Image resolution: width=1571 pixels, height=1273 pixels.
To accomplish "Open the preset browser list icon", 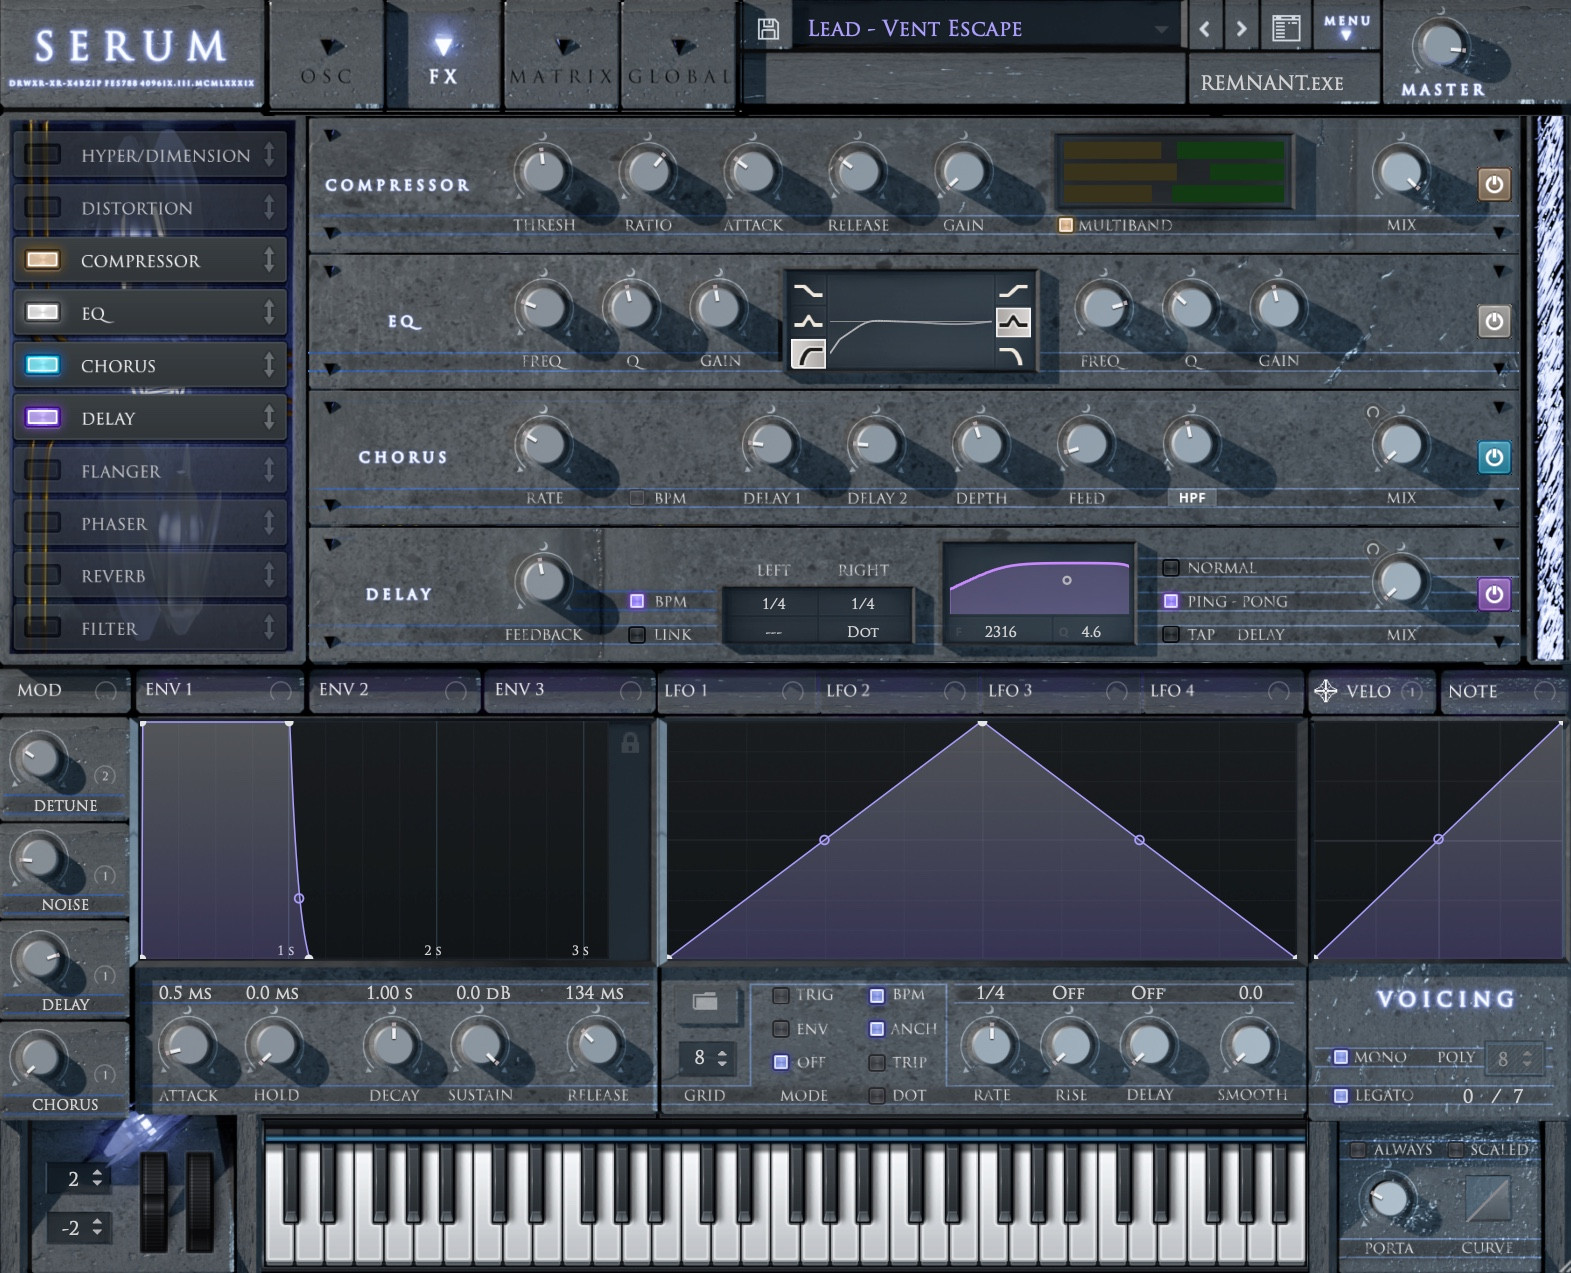I will click(1286, 29).
